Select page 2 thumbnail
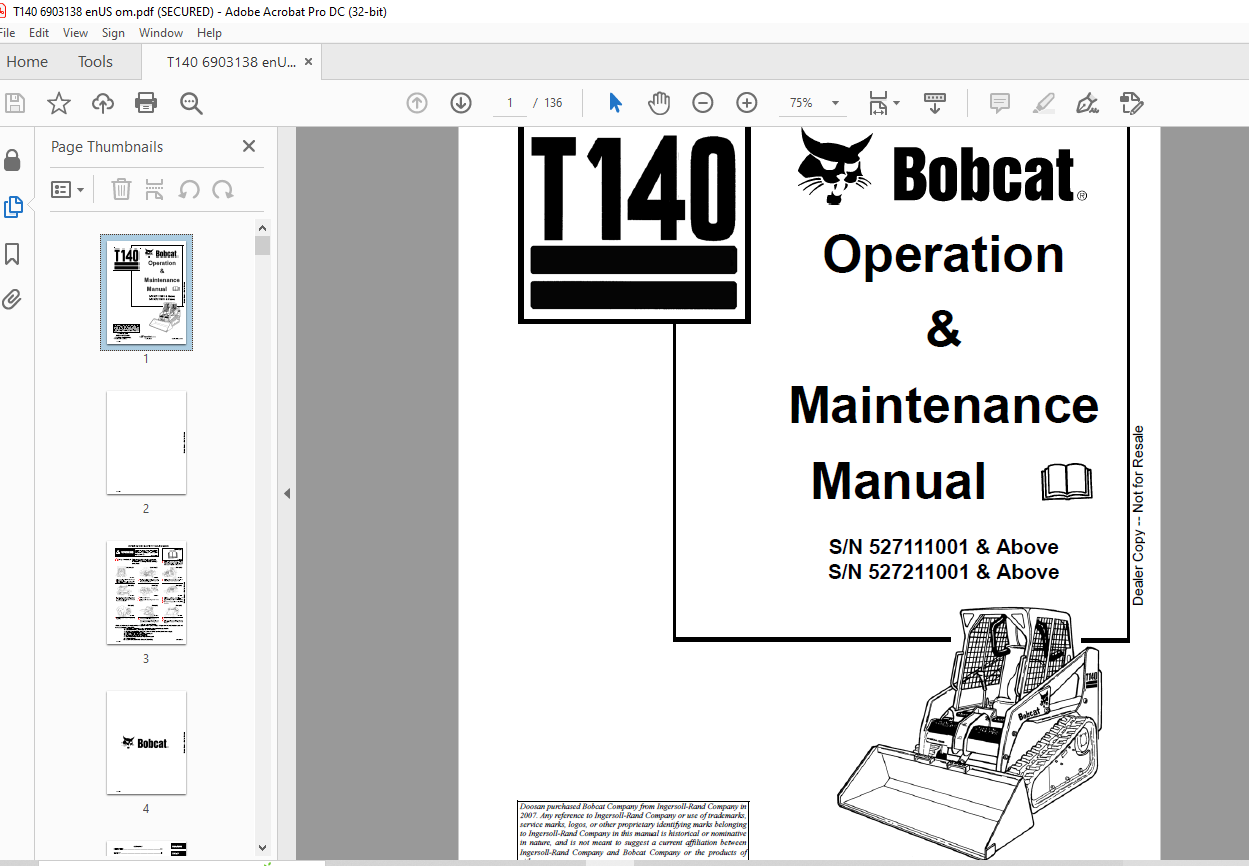The width and height of the screenshot is (1249, 866). click(x=146, y=442)
